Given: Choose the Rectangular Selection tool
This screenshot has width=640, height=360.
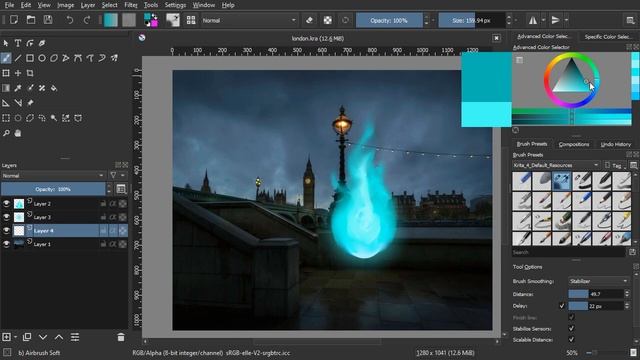Looking at the screenshot, I should click(6, 118).
